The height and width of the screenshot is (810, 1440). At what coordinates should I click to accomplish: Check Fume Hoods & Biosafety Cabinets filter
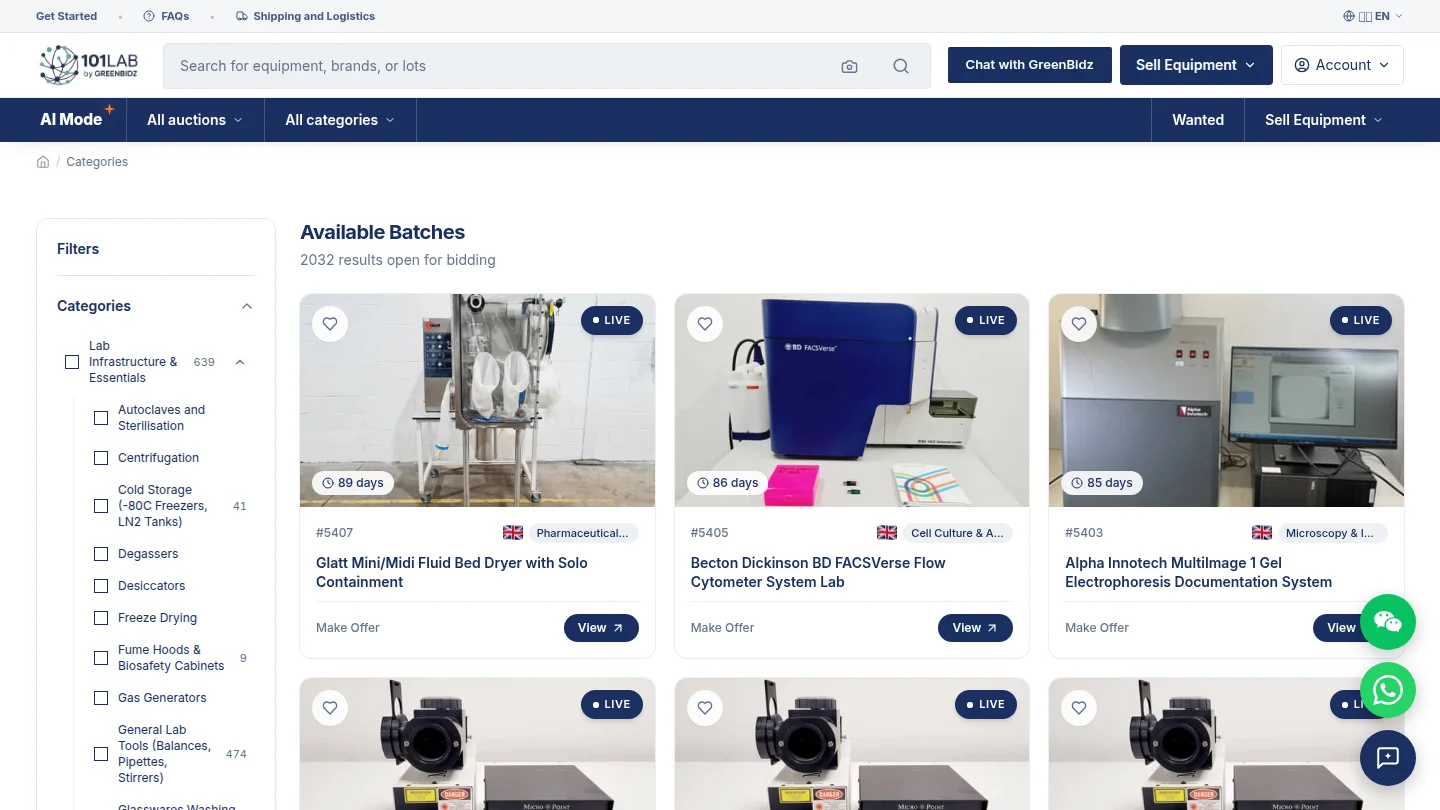click(x=101, y=658)
